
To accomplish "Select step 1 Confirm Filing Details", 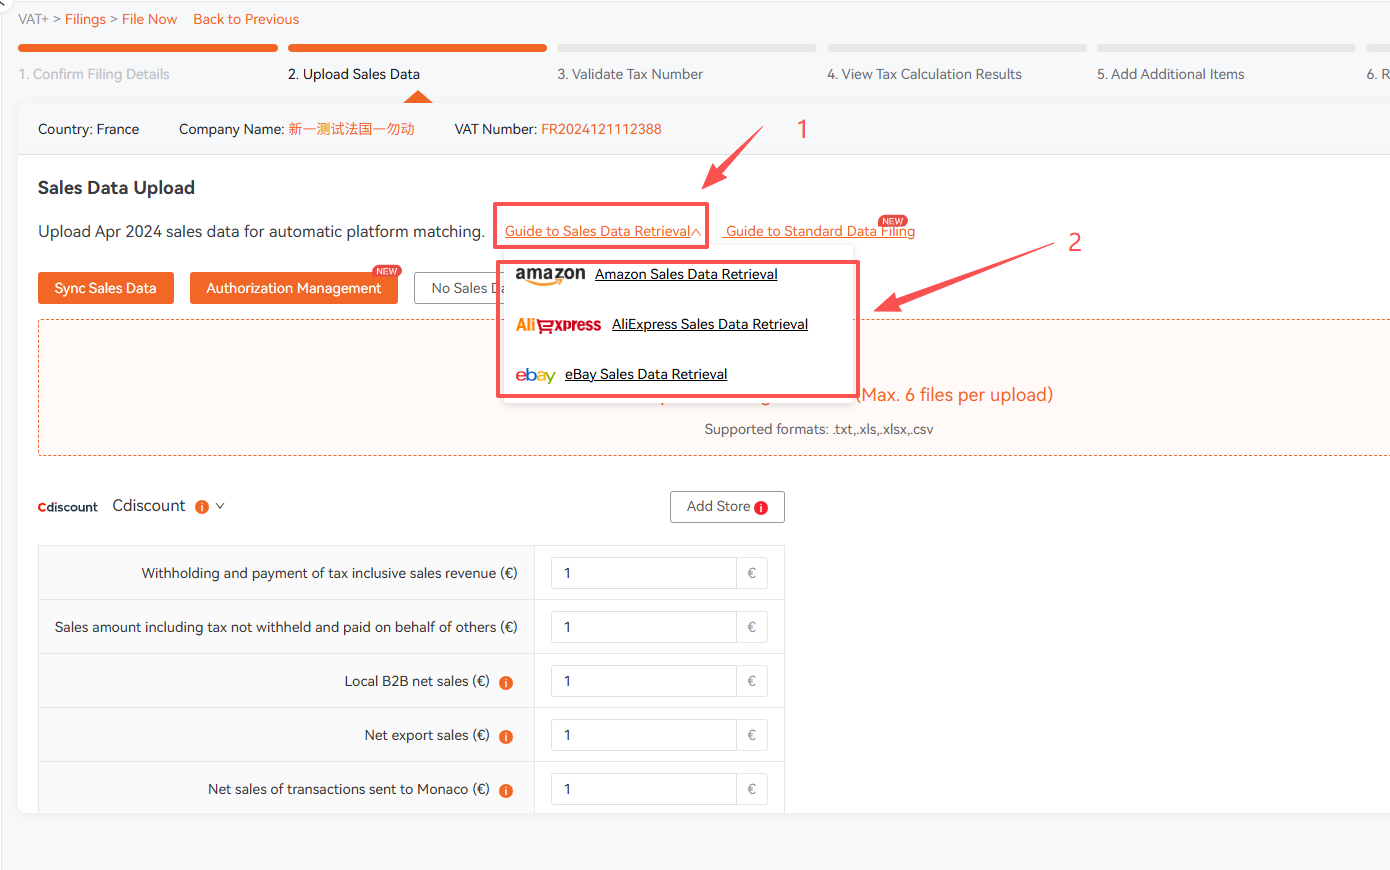I will tap(94, 74).
